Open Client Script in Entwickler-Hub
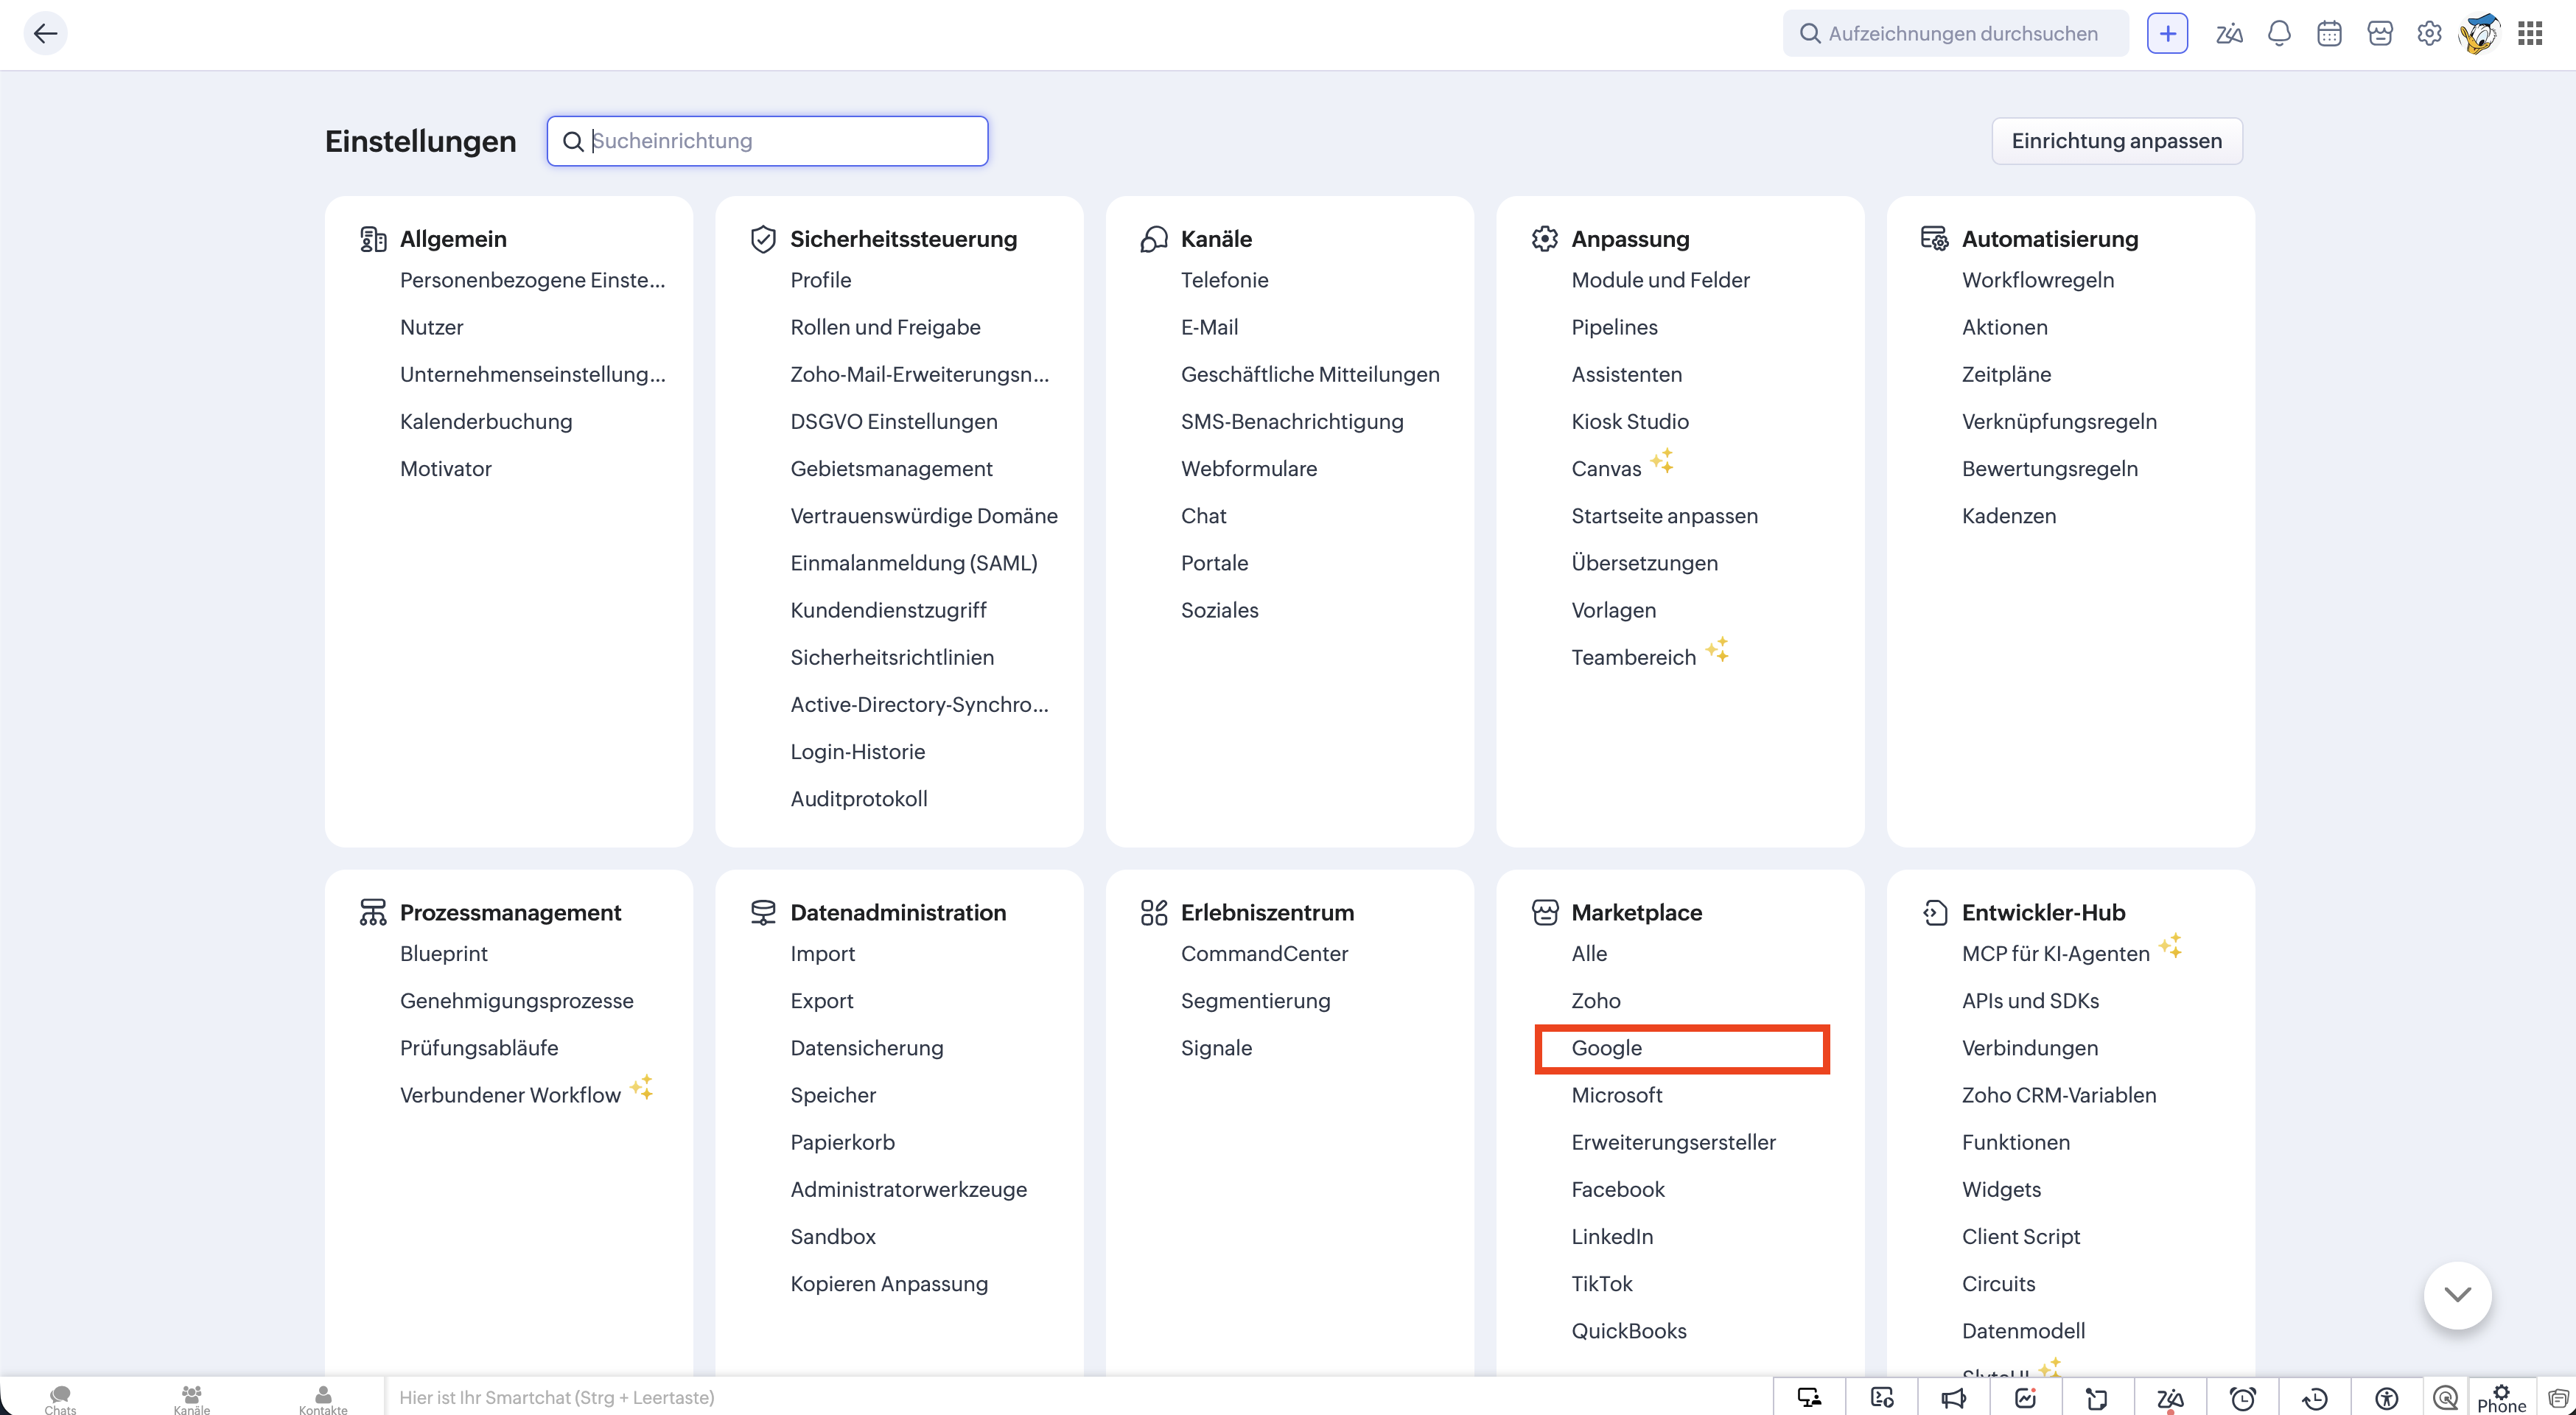This screenshot has height=1415, width=2576. 2020,1236
